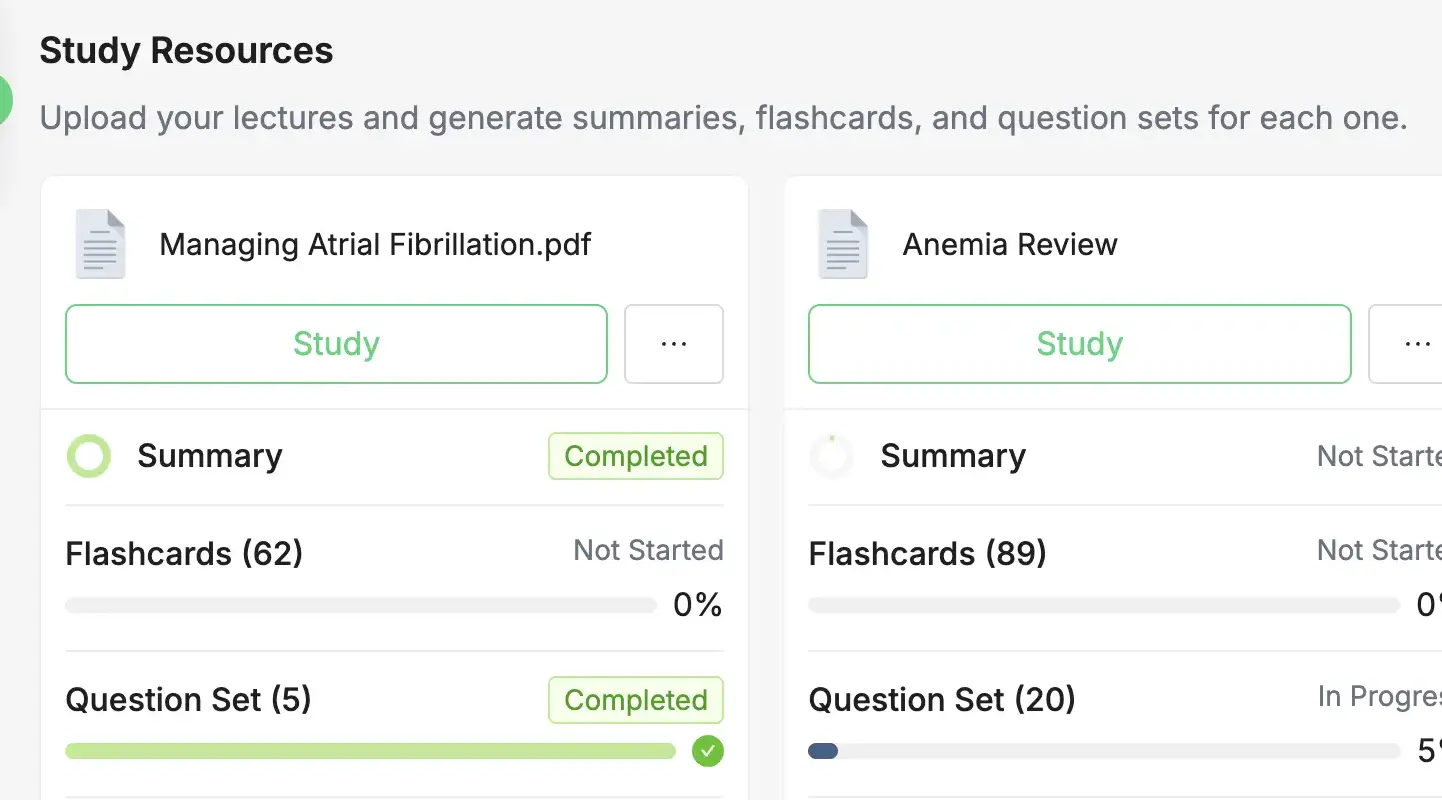Click Study button for Managing Atrial Fibrillation
This screenshot has height=800, width=1442.
click(x=336, y=344)
